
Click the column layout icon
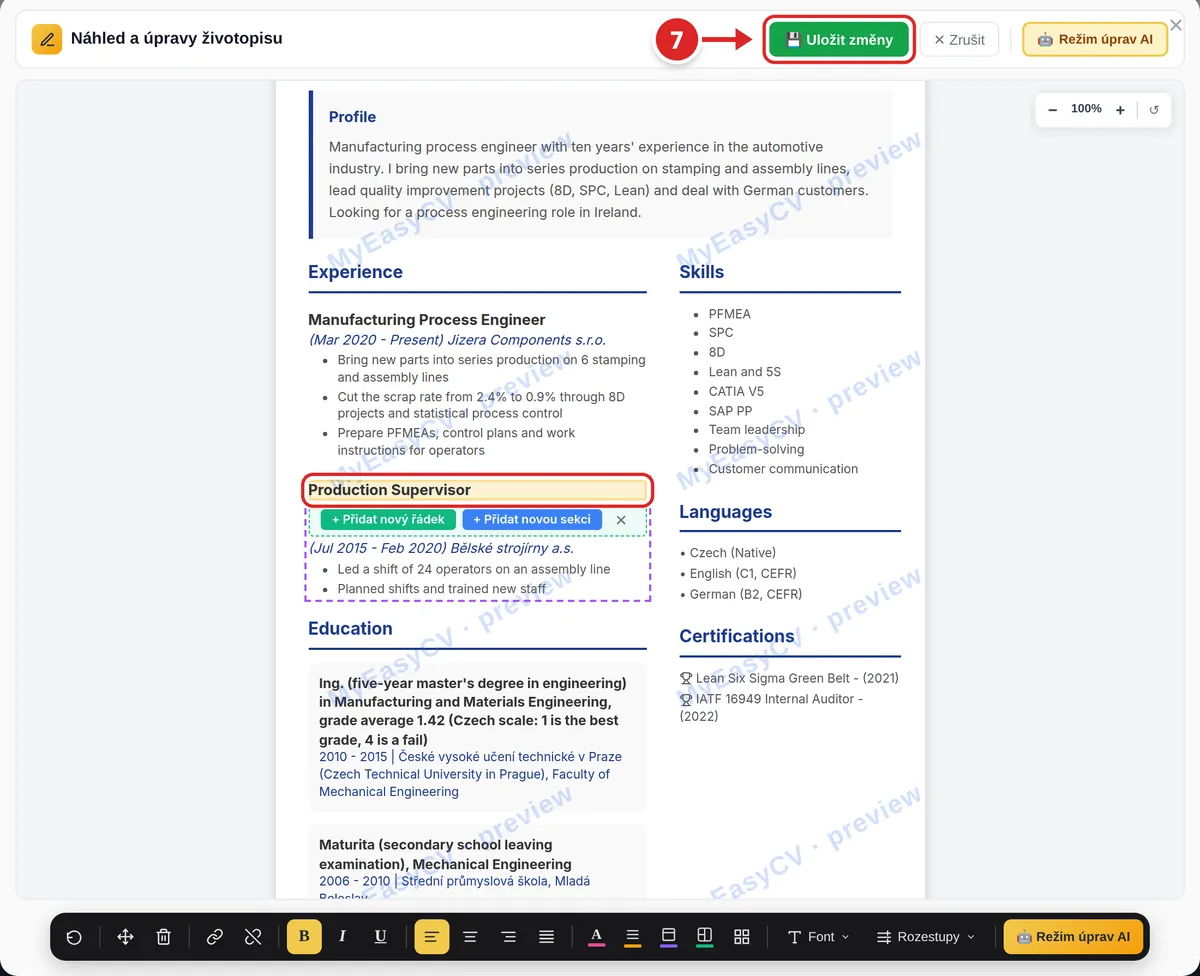point(704,937)
